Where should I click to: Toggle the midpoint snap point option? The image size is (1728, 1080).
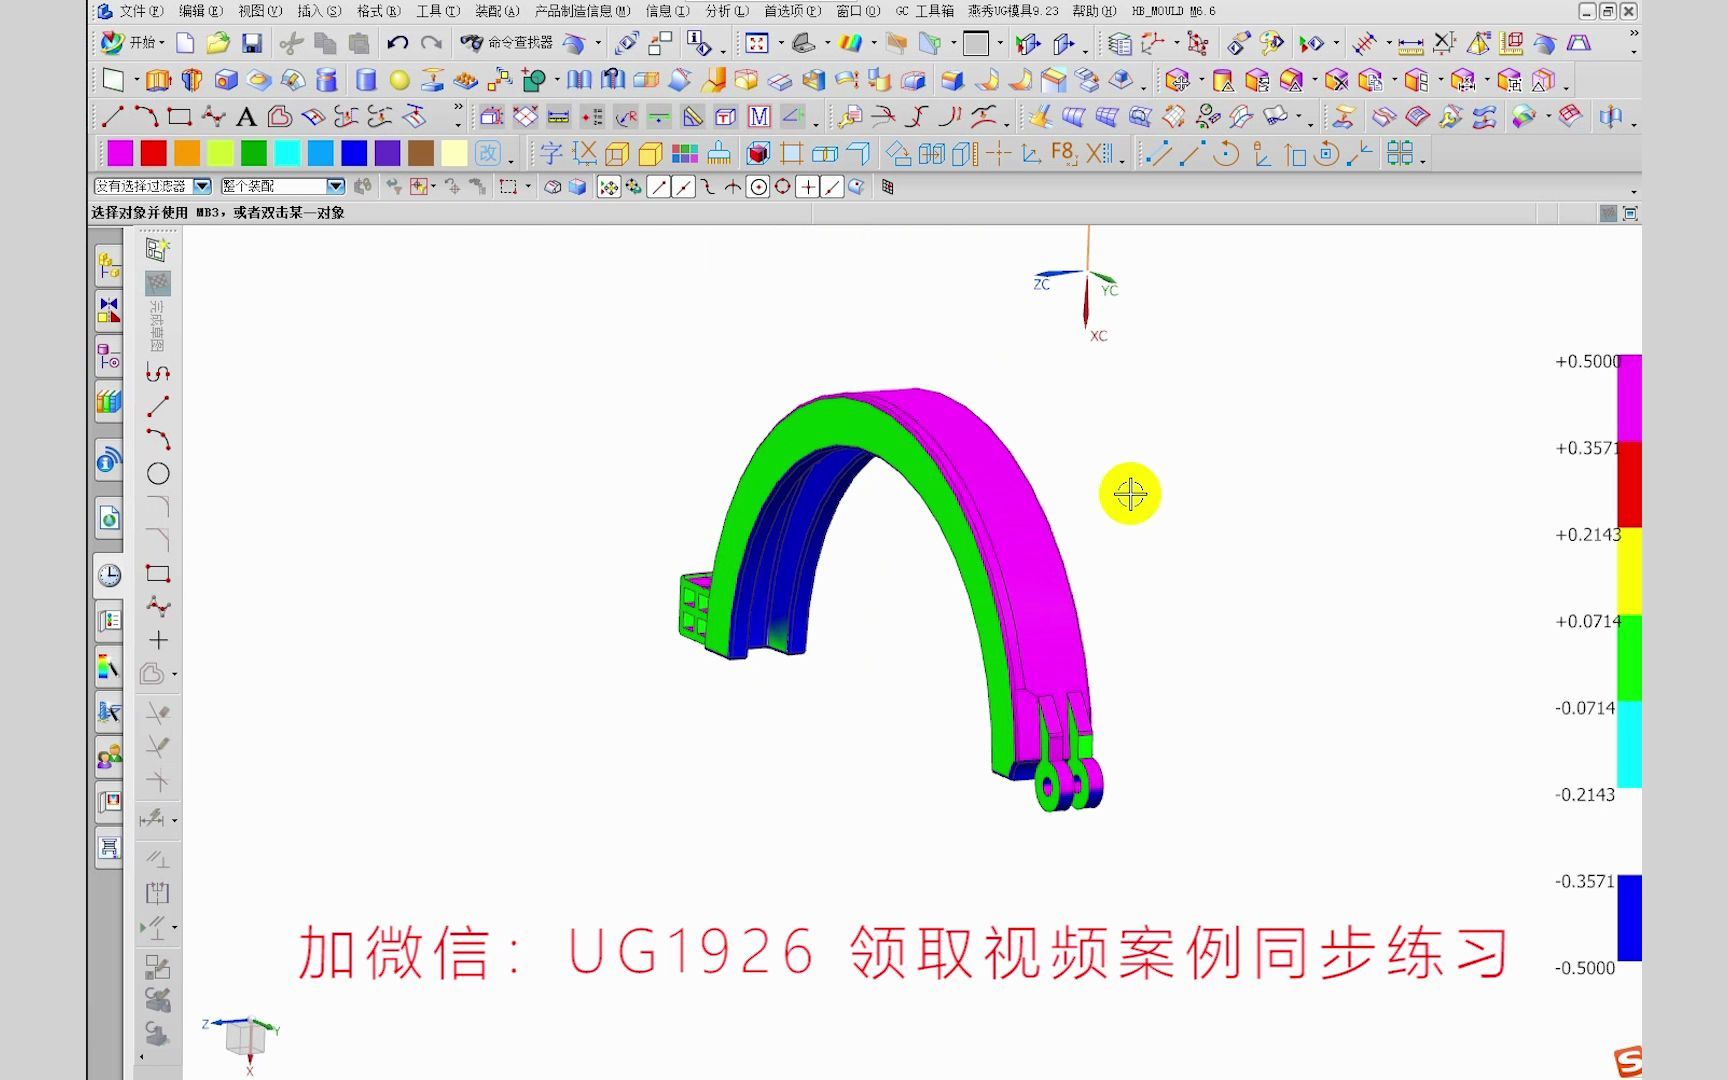tap(684, 186)
